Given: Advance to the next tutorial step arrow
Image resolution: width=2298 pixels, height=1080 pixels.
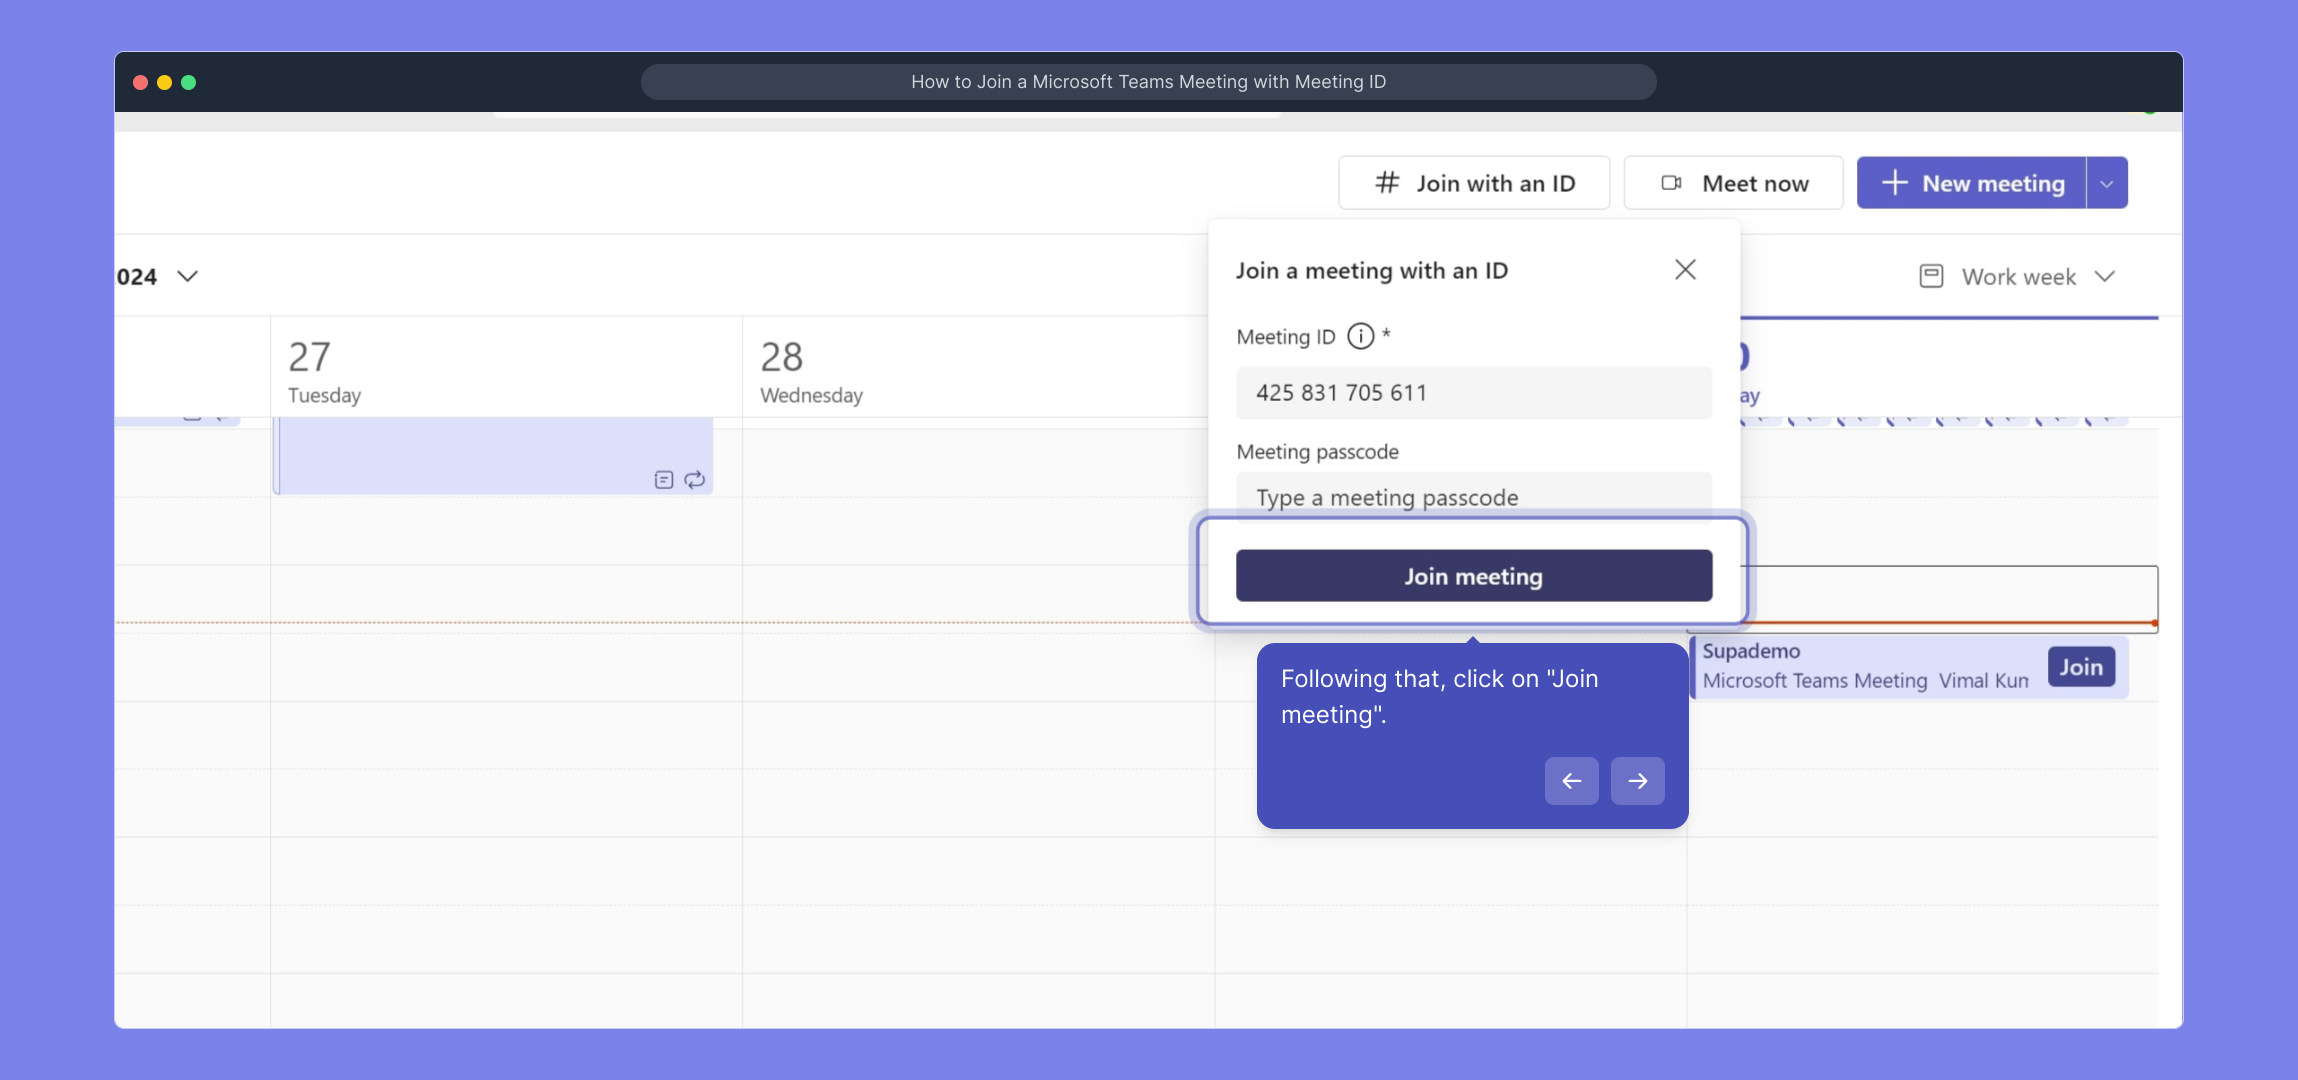Looking at the screenshot, I should [1637, 781].
